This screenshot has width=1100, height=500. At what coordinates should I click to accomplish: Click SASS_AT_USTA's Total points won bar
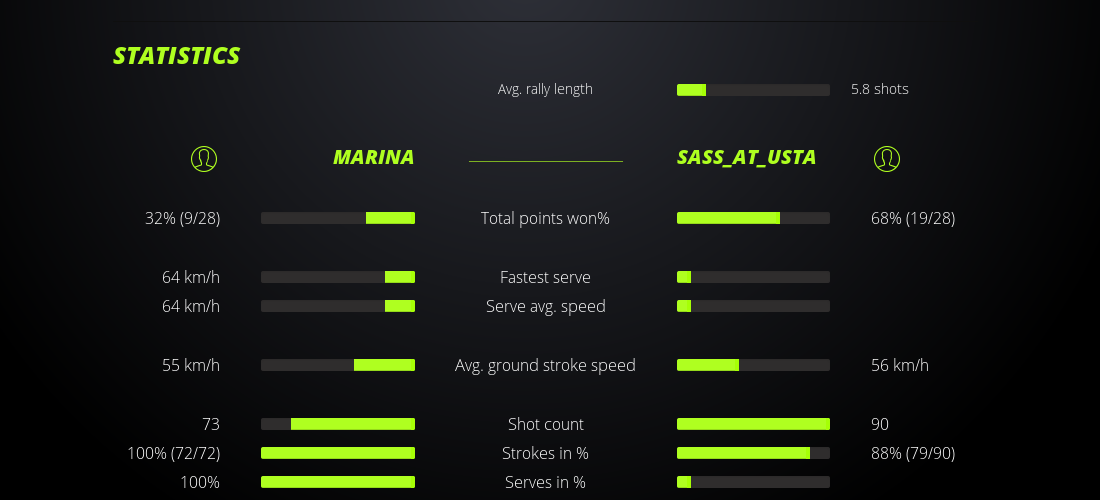pos(753,218)
